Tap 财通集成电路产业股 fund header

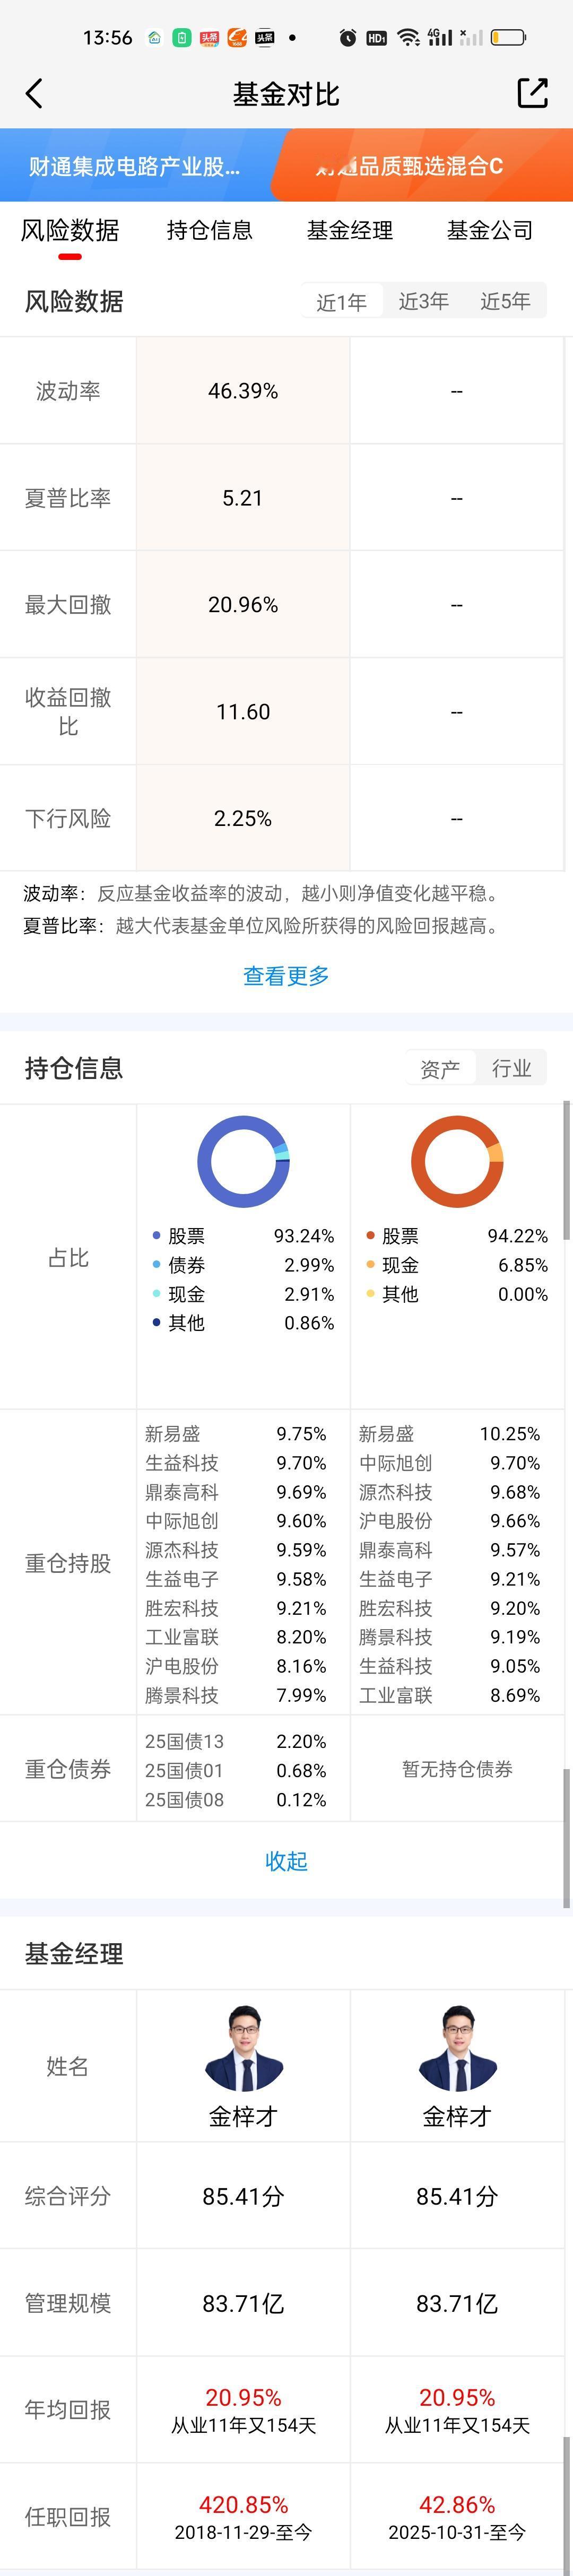[x=135, y=166]
